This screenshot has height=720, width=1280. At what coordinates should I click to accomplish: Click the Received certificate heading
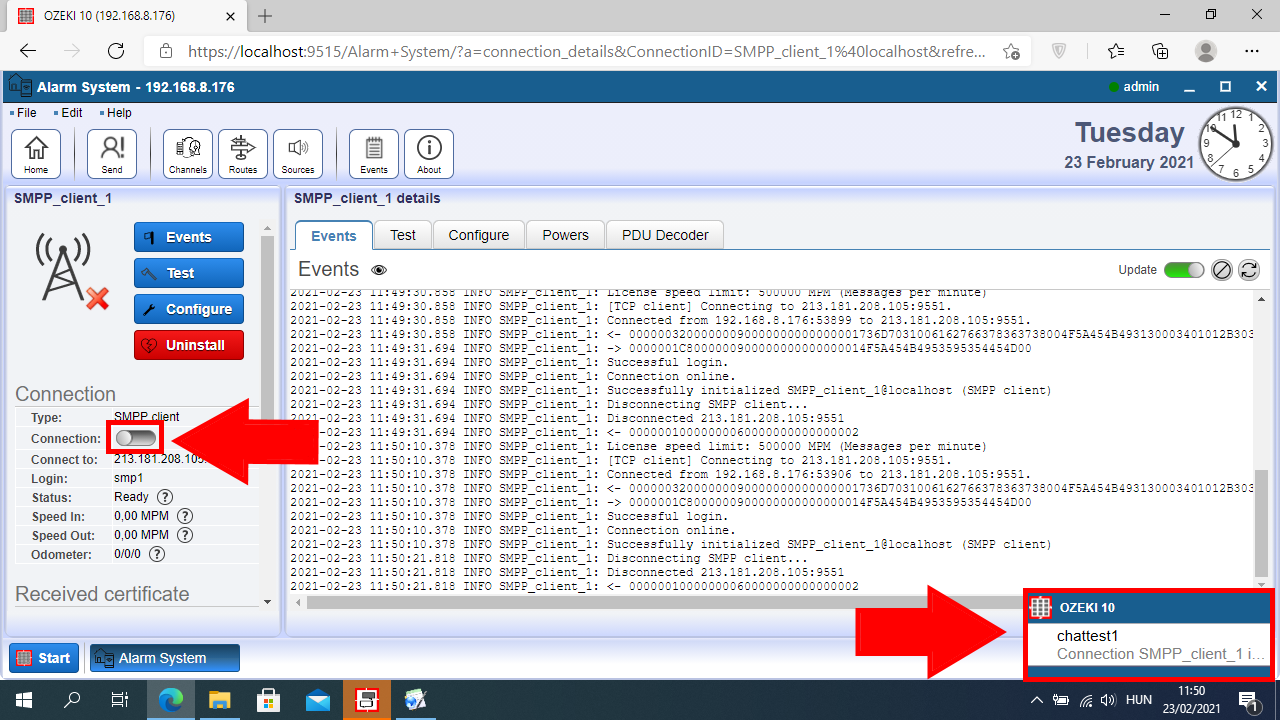pos(102,594)
